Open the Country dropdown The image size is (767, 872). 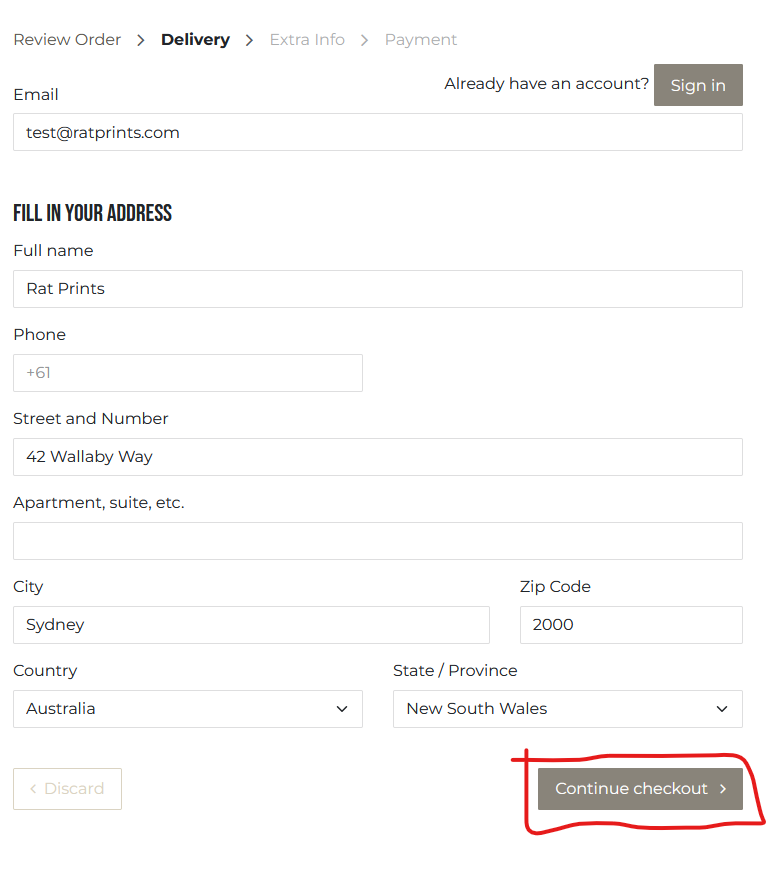(187, 709)
